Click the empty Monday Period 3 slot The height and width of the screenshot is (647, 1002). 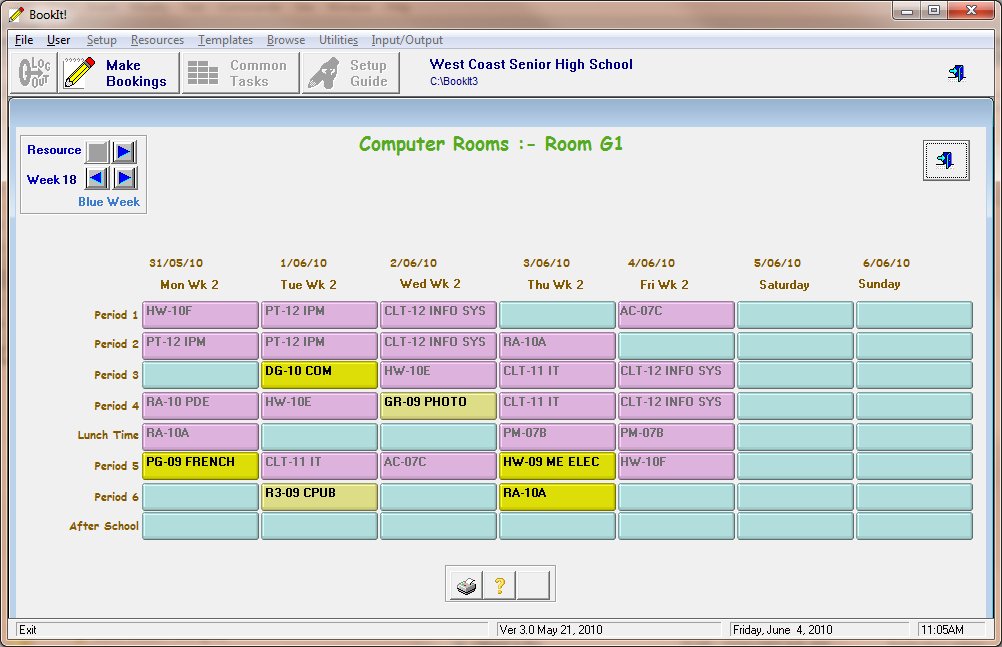click(200, 375)
